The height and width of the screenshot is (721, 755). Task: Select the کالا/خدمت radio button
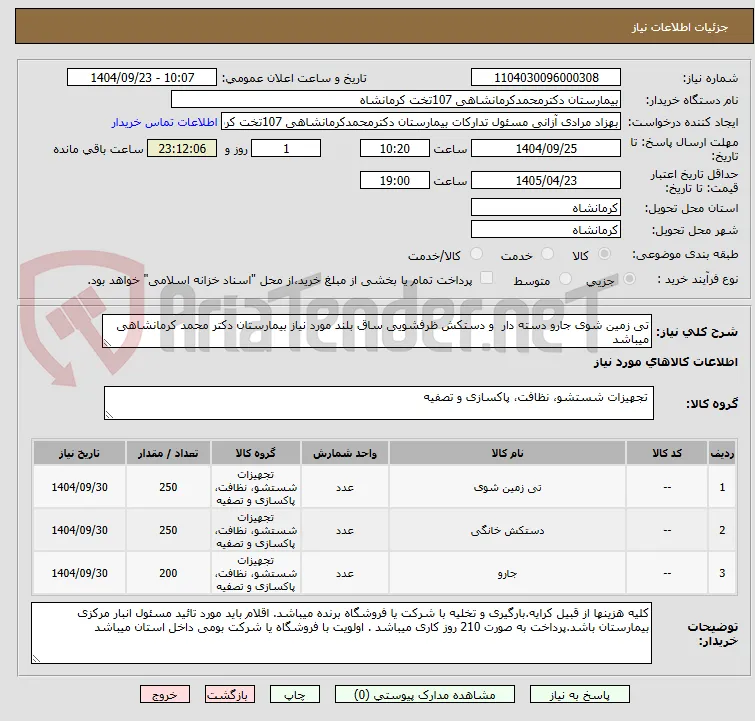476,254
